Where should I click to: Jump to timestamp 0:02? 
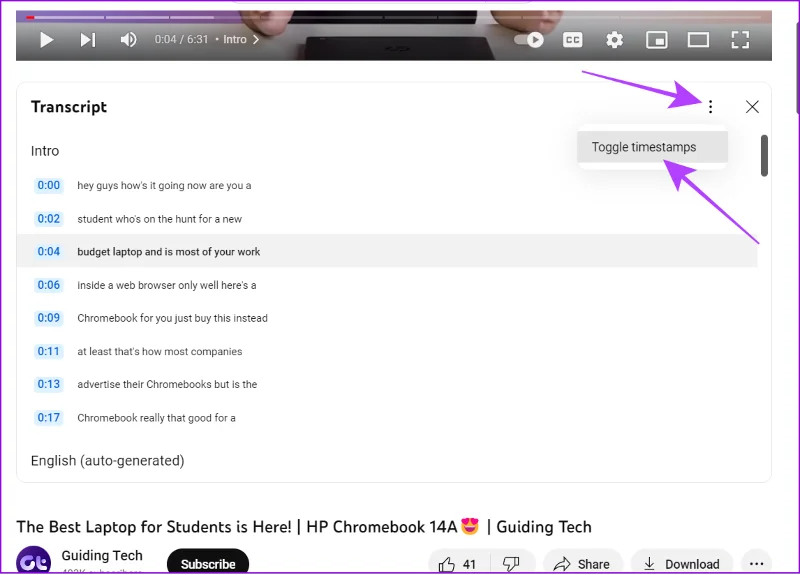(48, 219)
